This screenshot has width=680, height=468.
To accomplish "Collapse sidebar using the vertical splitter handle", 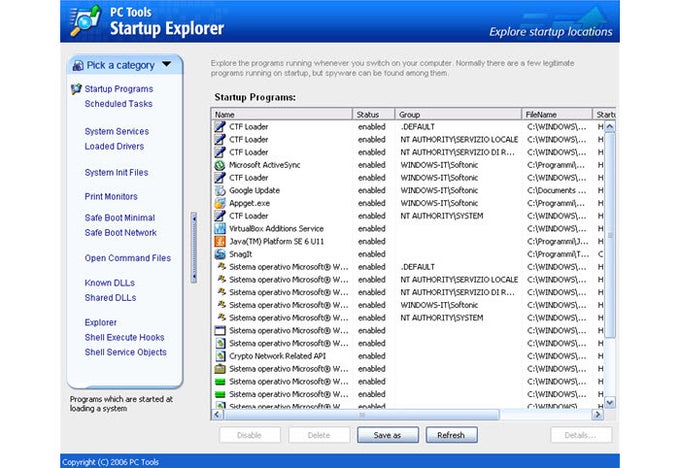I will pos(194,248).
